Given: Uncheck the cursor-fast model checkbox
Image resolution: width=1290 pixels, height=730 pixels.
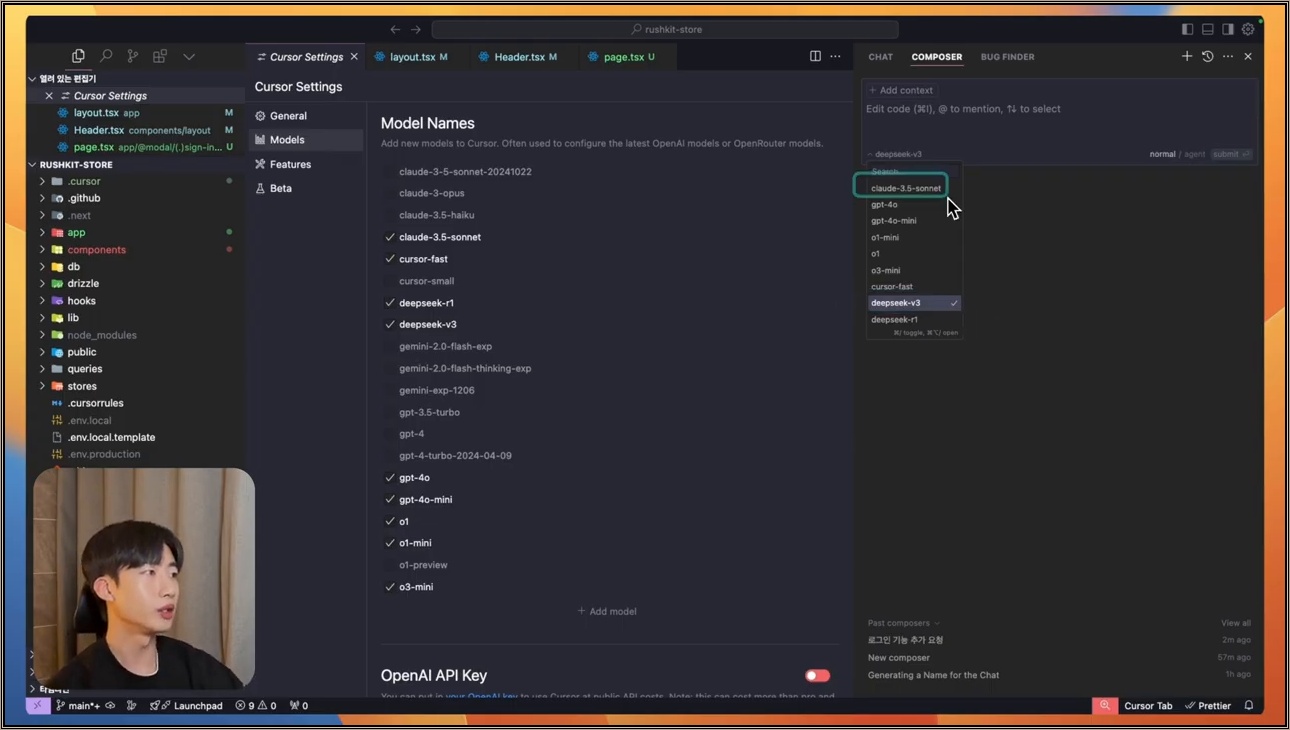Looking at the screenshot, I should tap(390, 259).
